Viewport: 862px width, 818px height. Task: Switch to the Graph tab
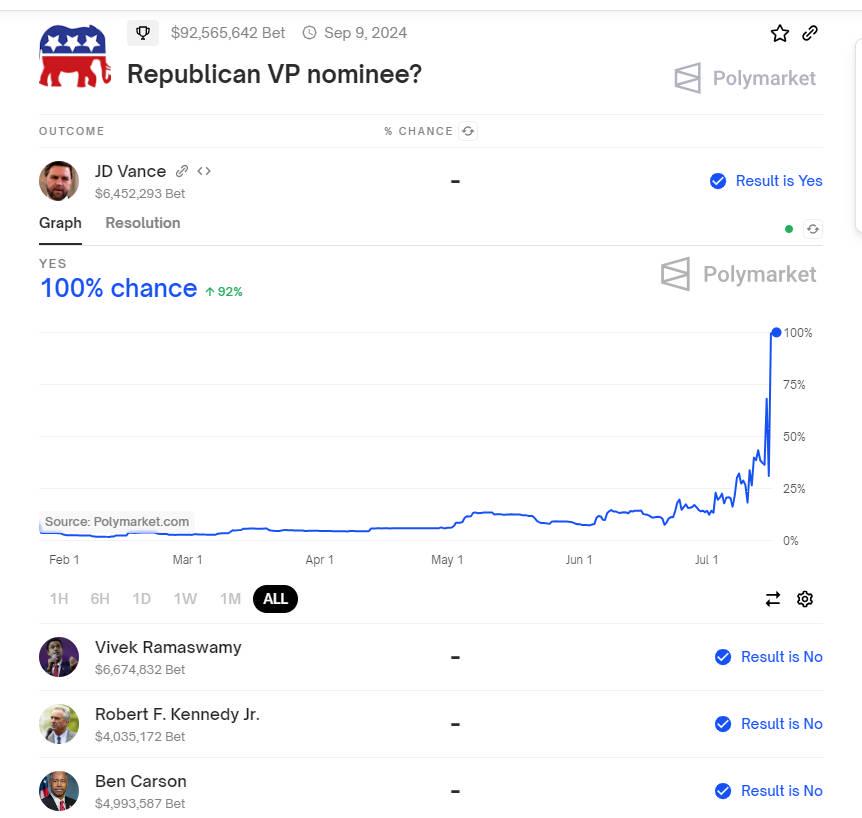pyautogui.click(x=60, y=223)
